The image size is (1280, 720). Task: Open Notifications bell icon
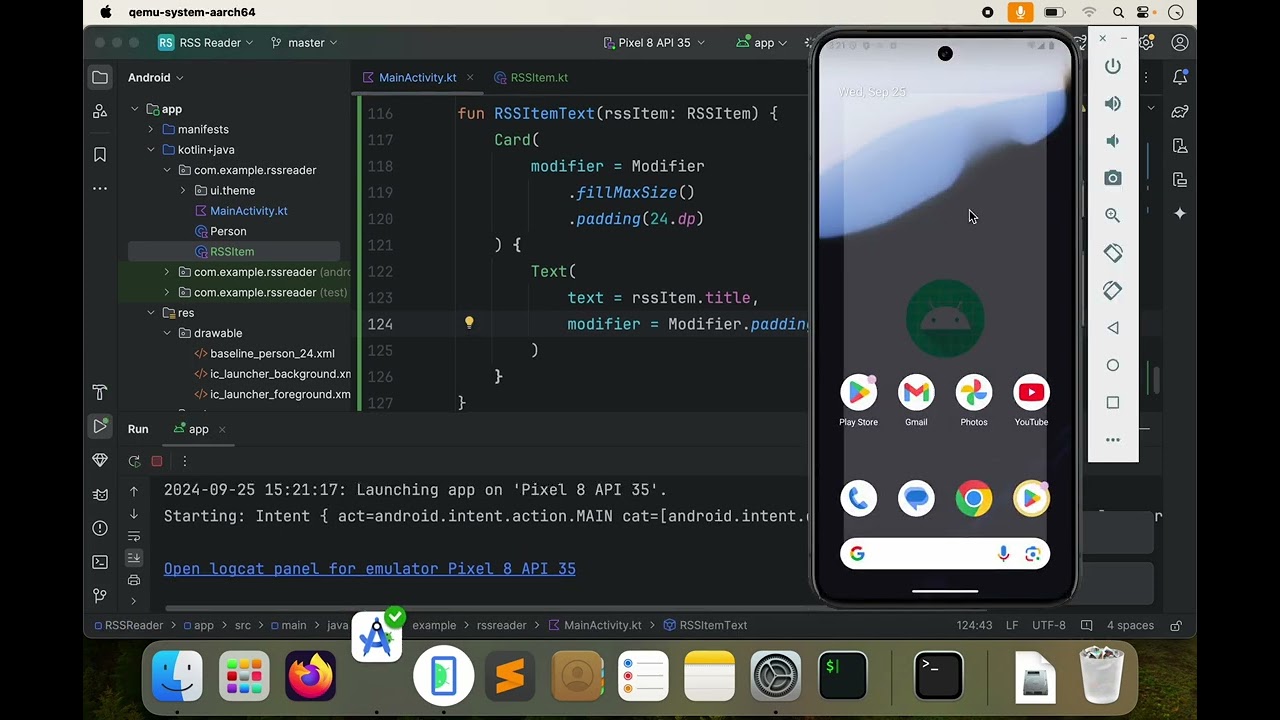pos(1180,77)
